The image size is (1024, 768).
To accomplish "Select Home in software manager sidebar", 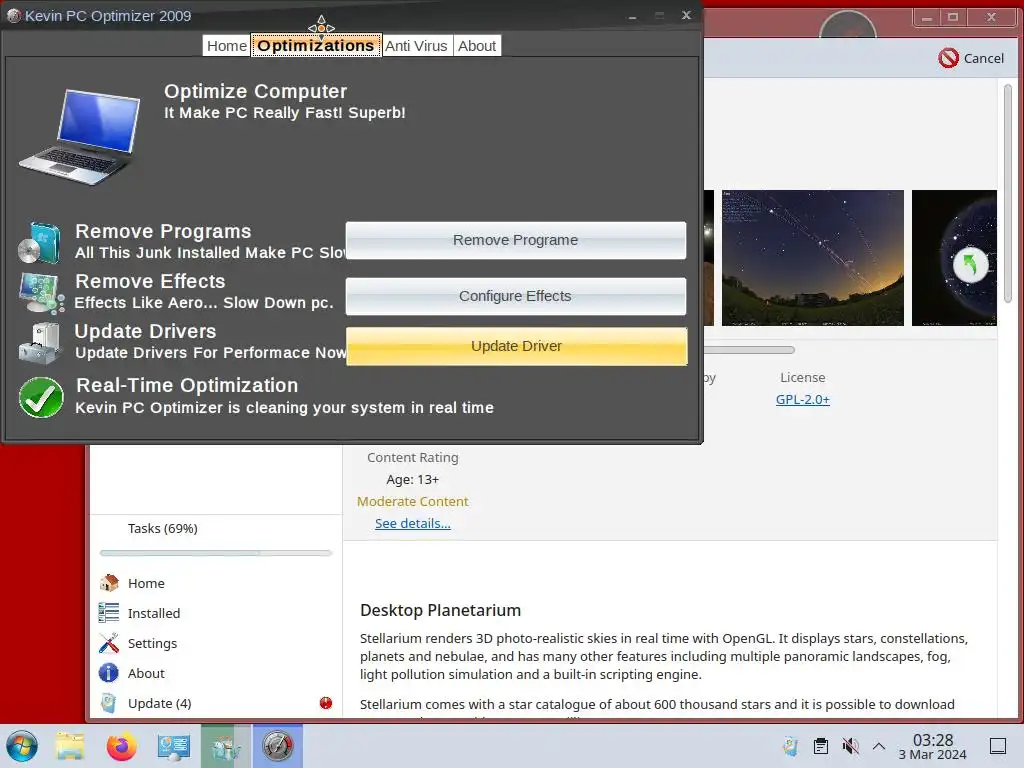I will coord(146,583).
